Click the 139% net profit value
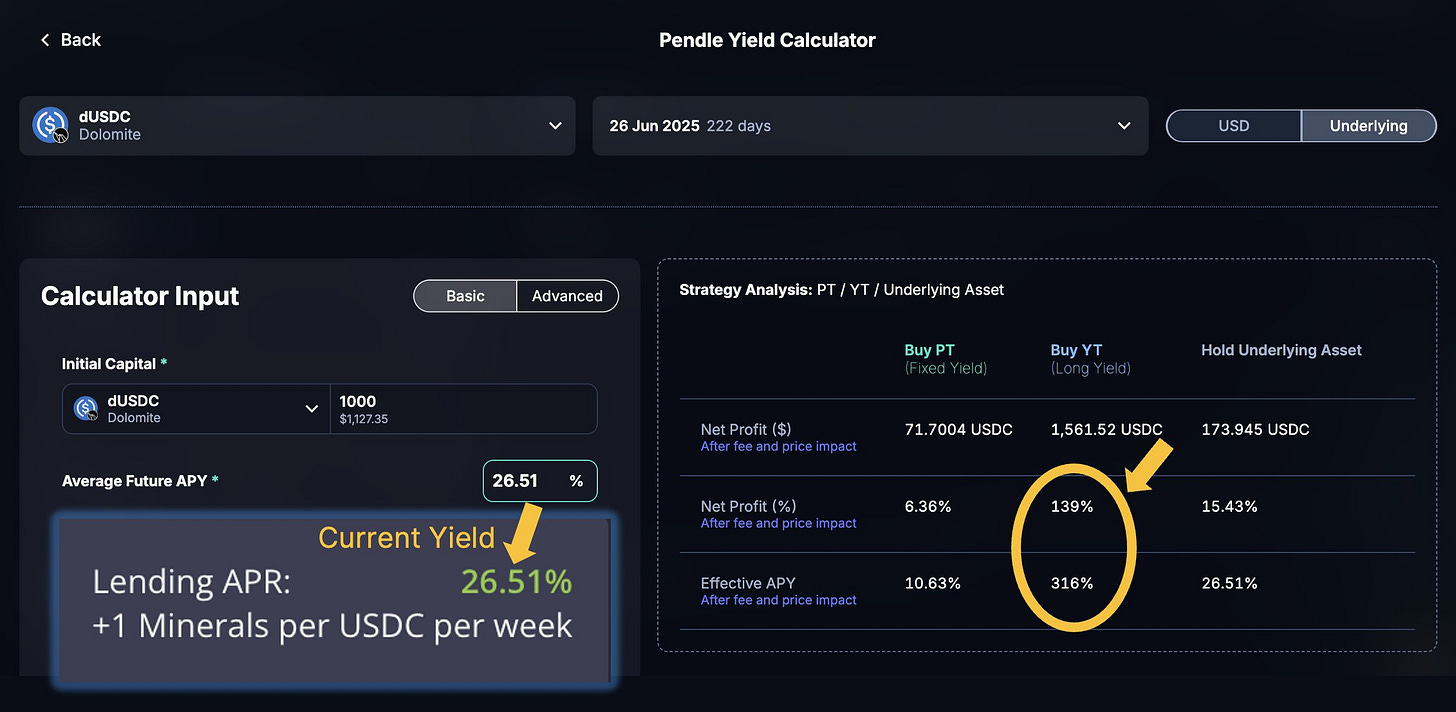 coord(1072,507)
